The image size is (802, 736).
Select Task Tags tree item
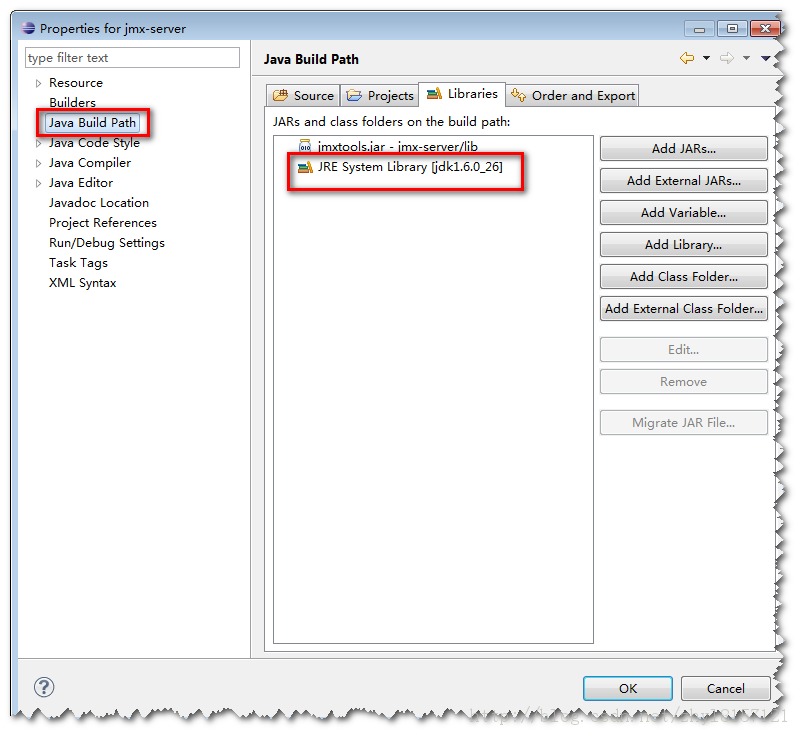tap(78, 263)
